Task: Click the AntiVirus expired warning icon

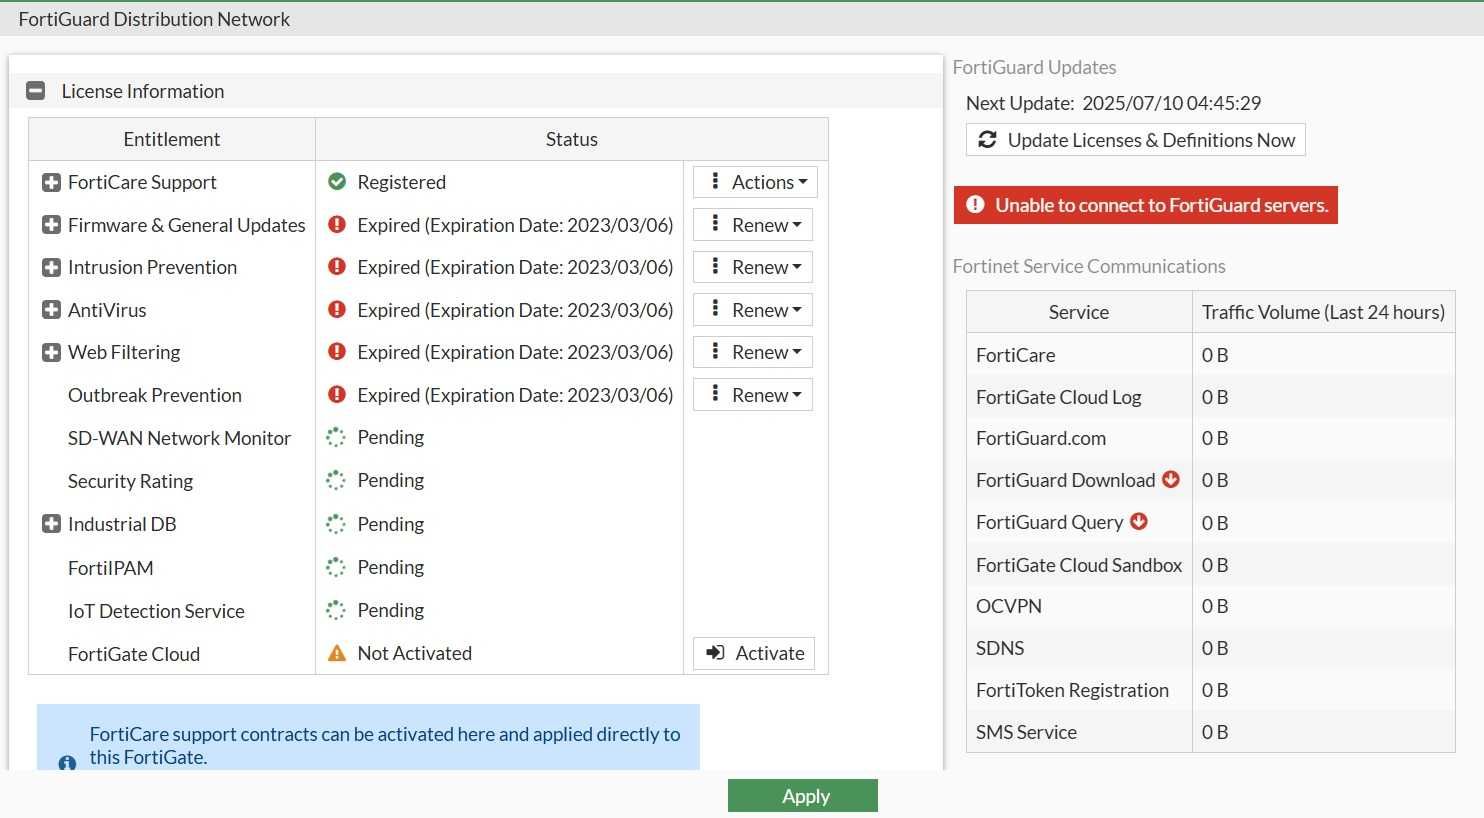Action: coord(337,310)
